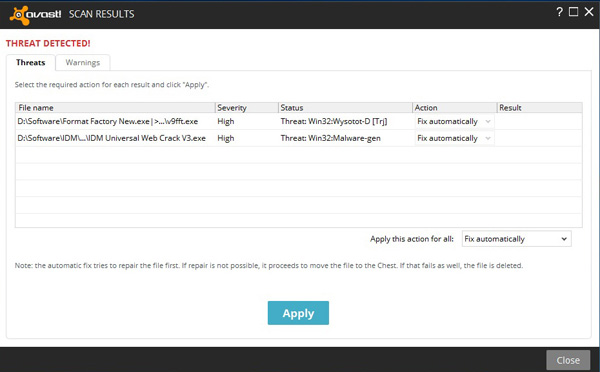Click the Apply button
This screenshot has width=600, height=372.
click(298, 313)
